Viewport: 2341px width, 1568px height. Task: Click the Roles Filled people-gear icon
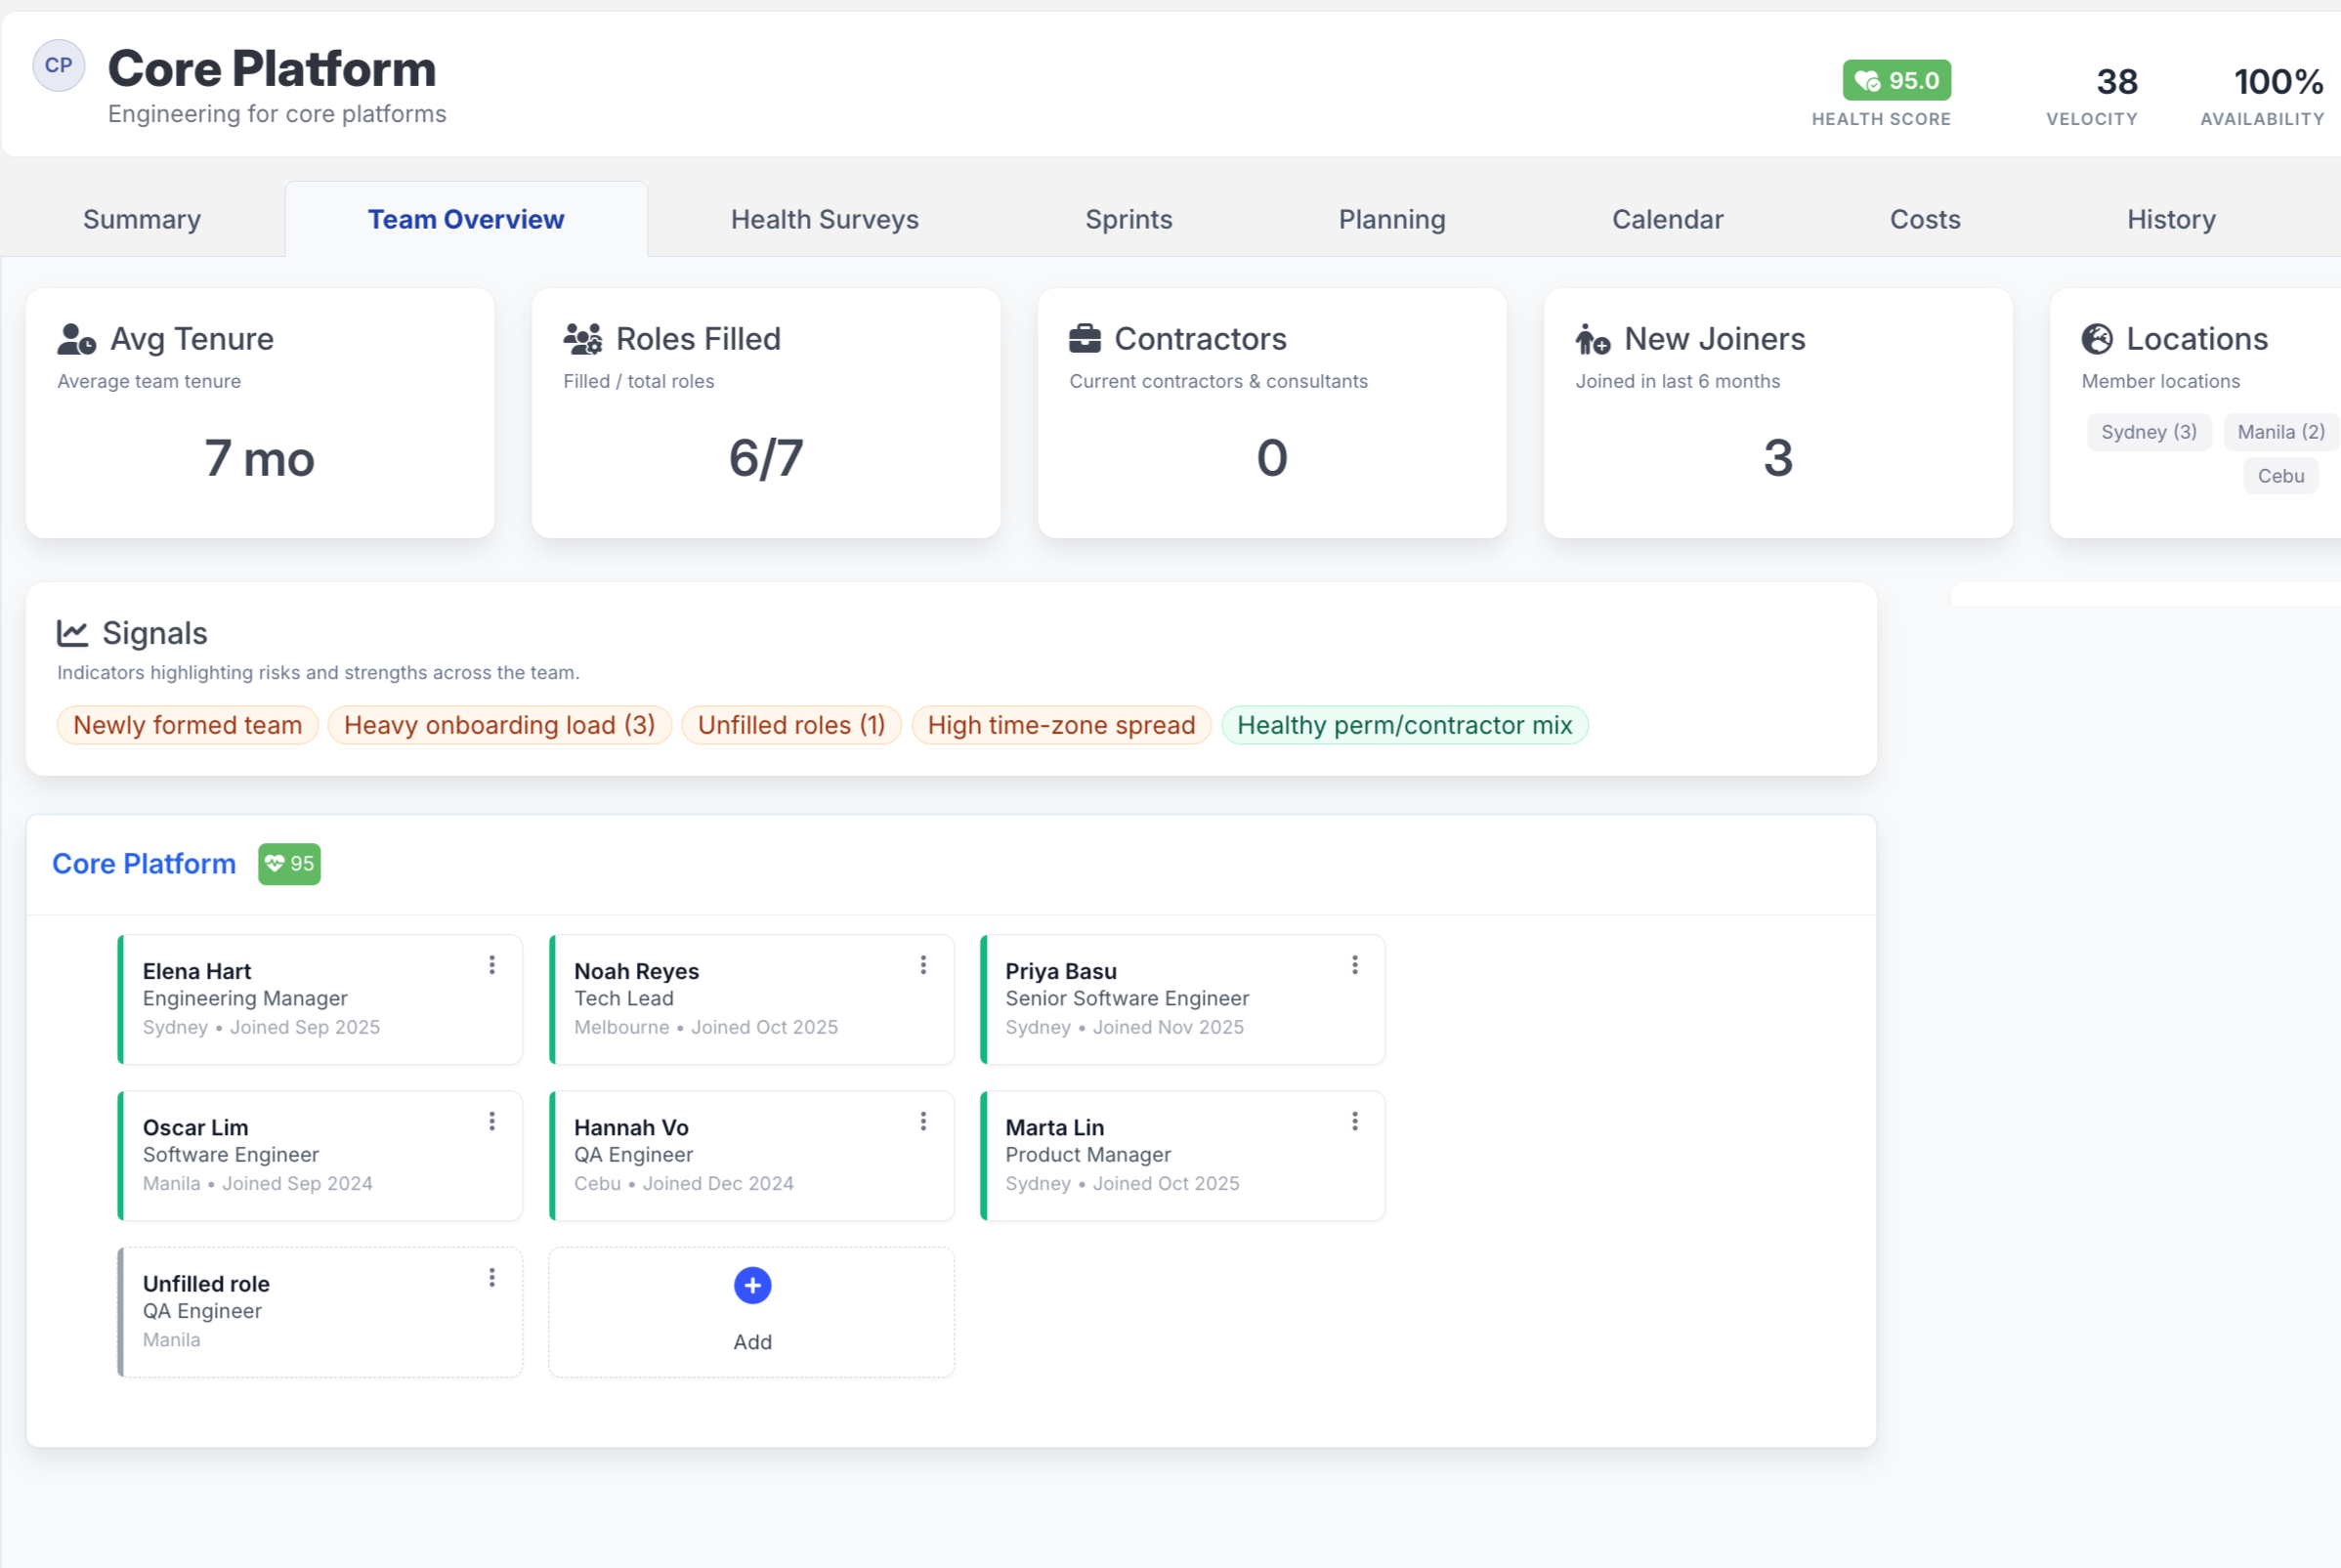(582, 339)
